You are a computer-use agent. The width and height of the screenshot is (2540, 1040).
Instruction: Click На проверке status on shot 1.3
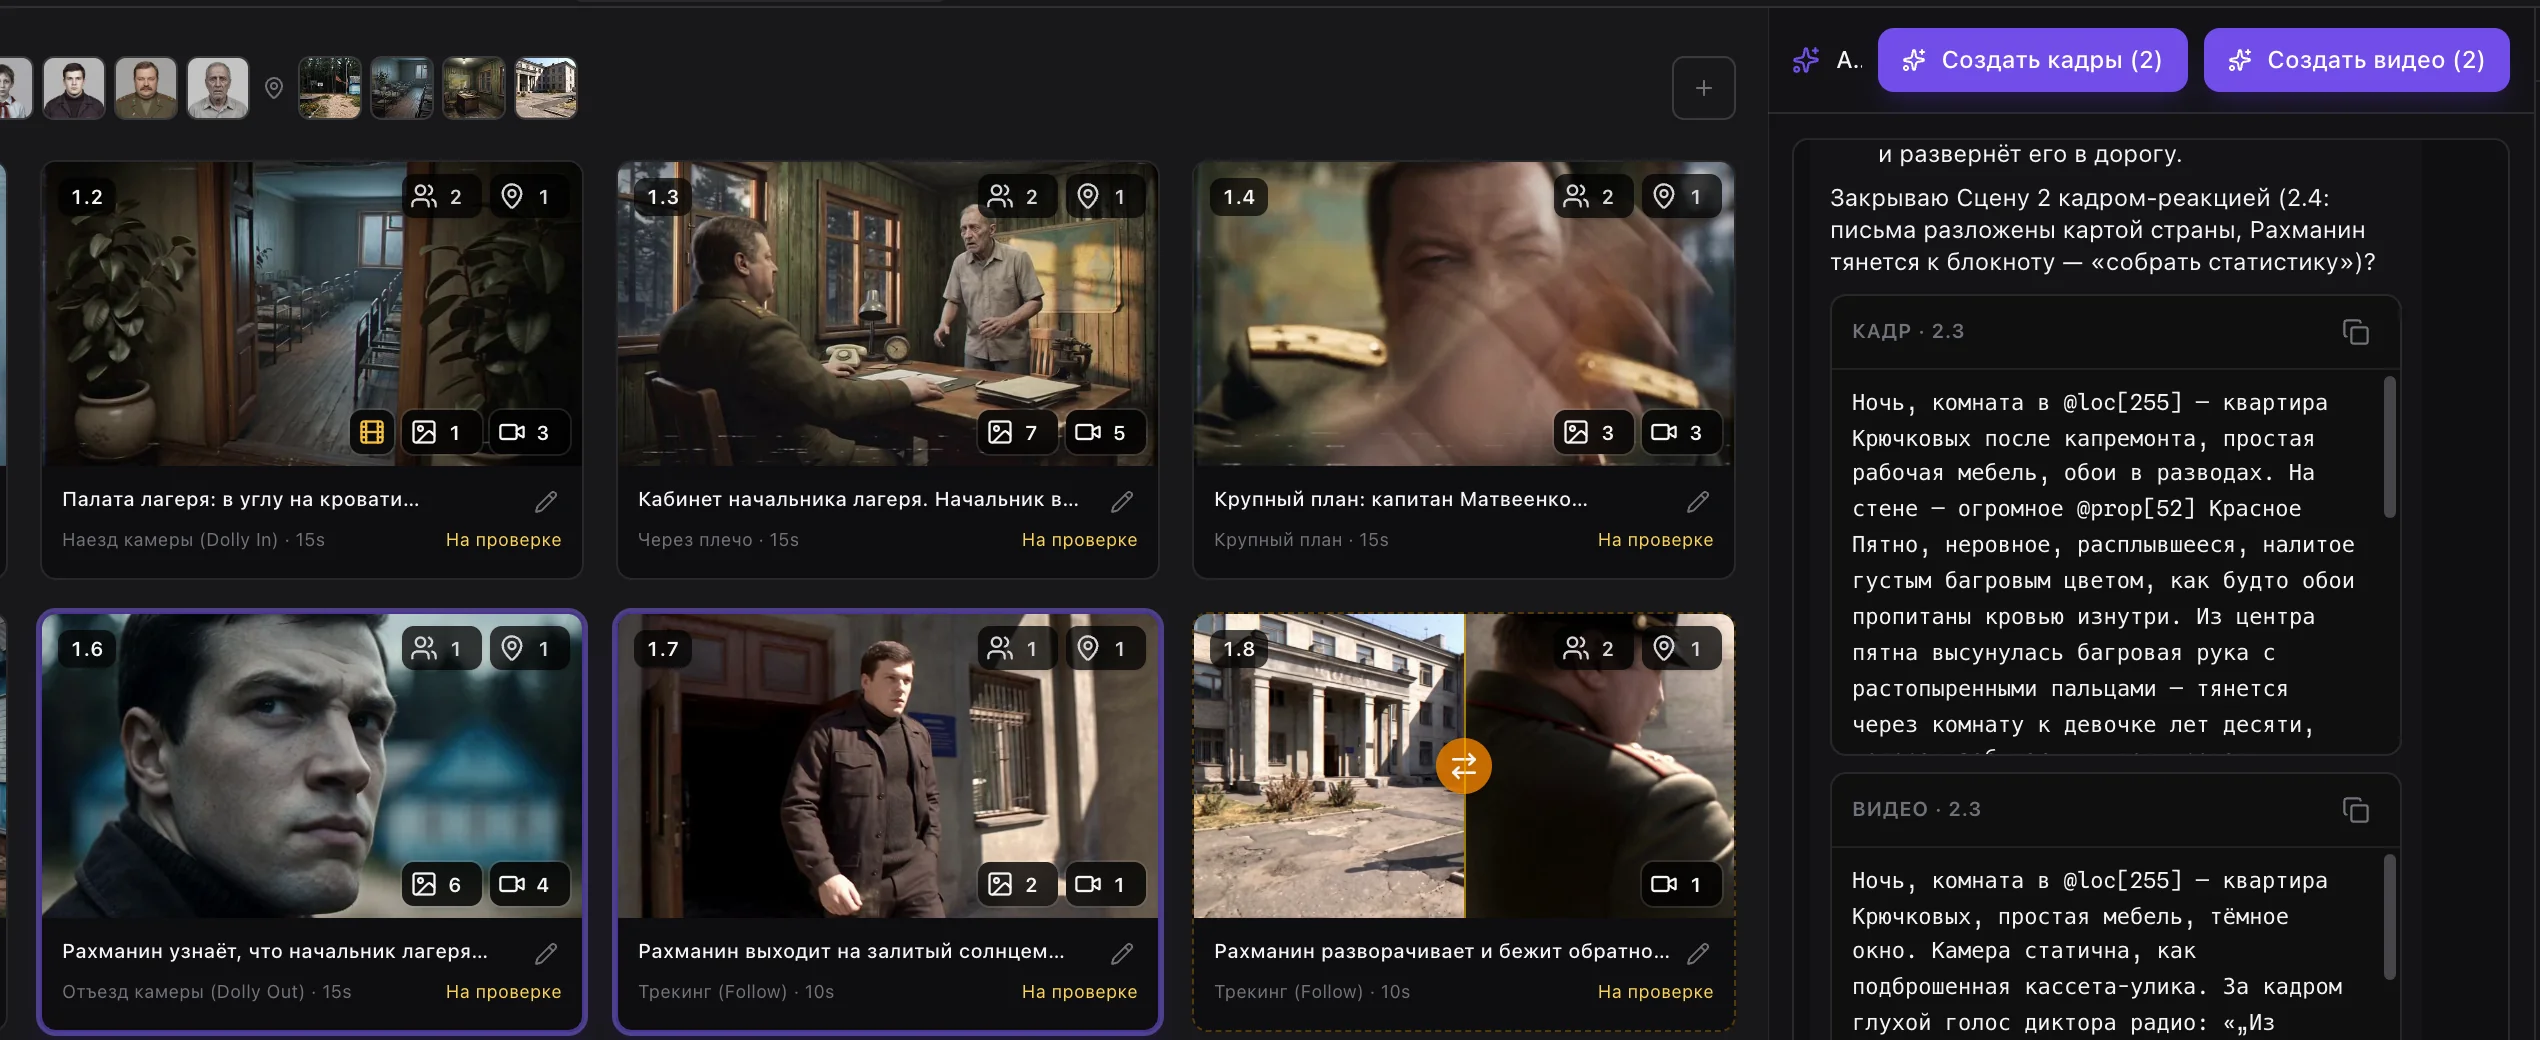pos(1079,540)
